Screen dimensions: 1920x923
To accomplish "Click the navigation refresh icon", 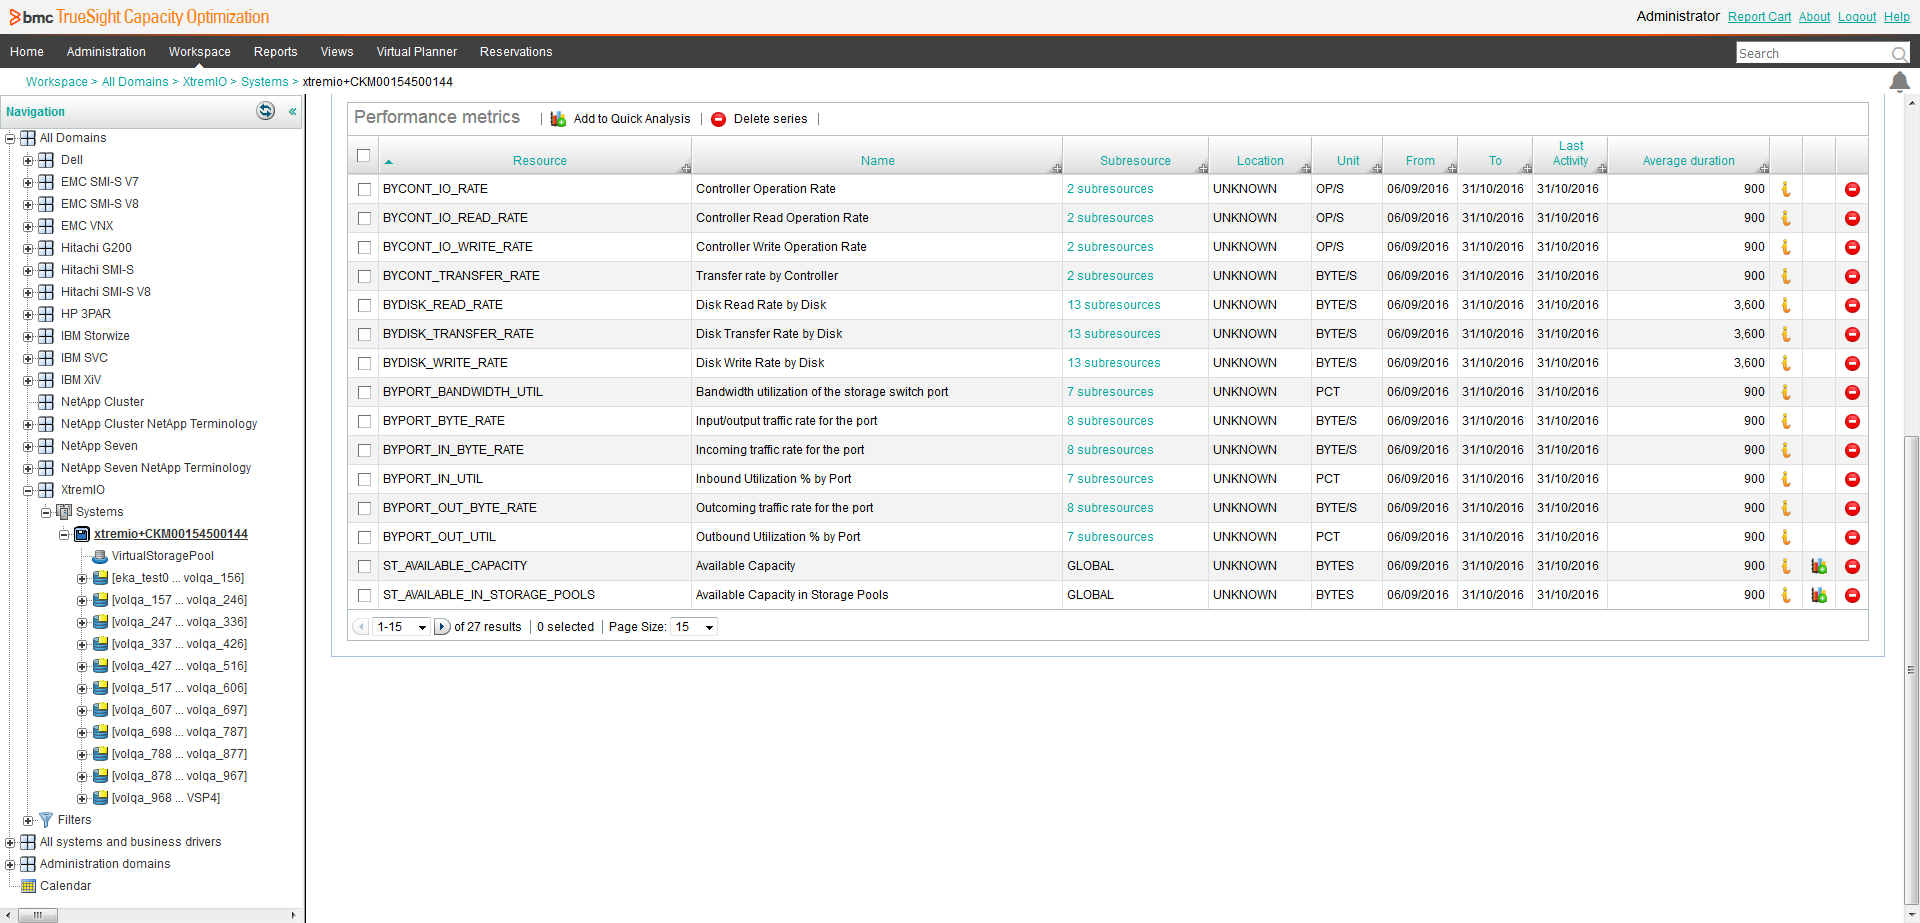I will [265, 111].
